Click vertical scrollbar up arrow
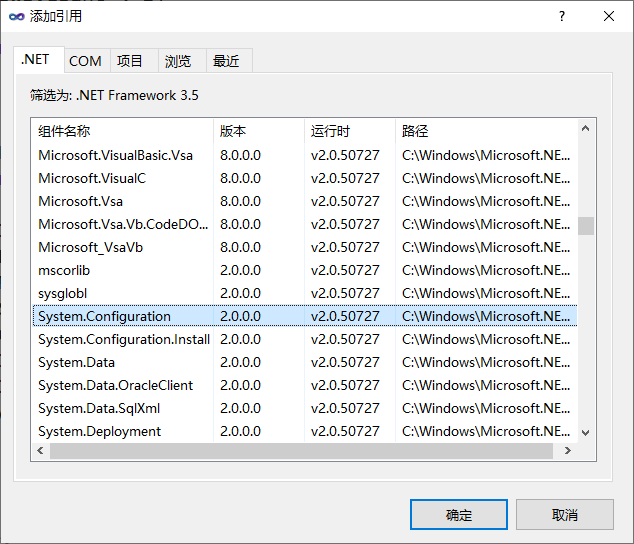The image size is (634, 544). tap(585, 129)
